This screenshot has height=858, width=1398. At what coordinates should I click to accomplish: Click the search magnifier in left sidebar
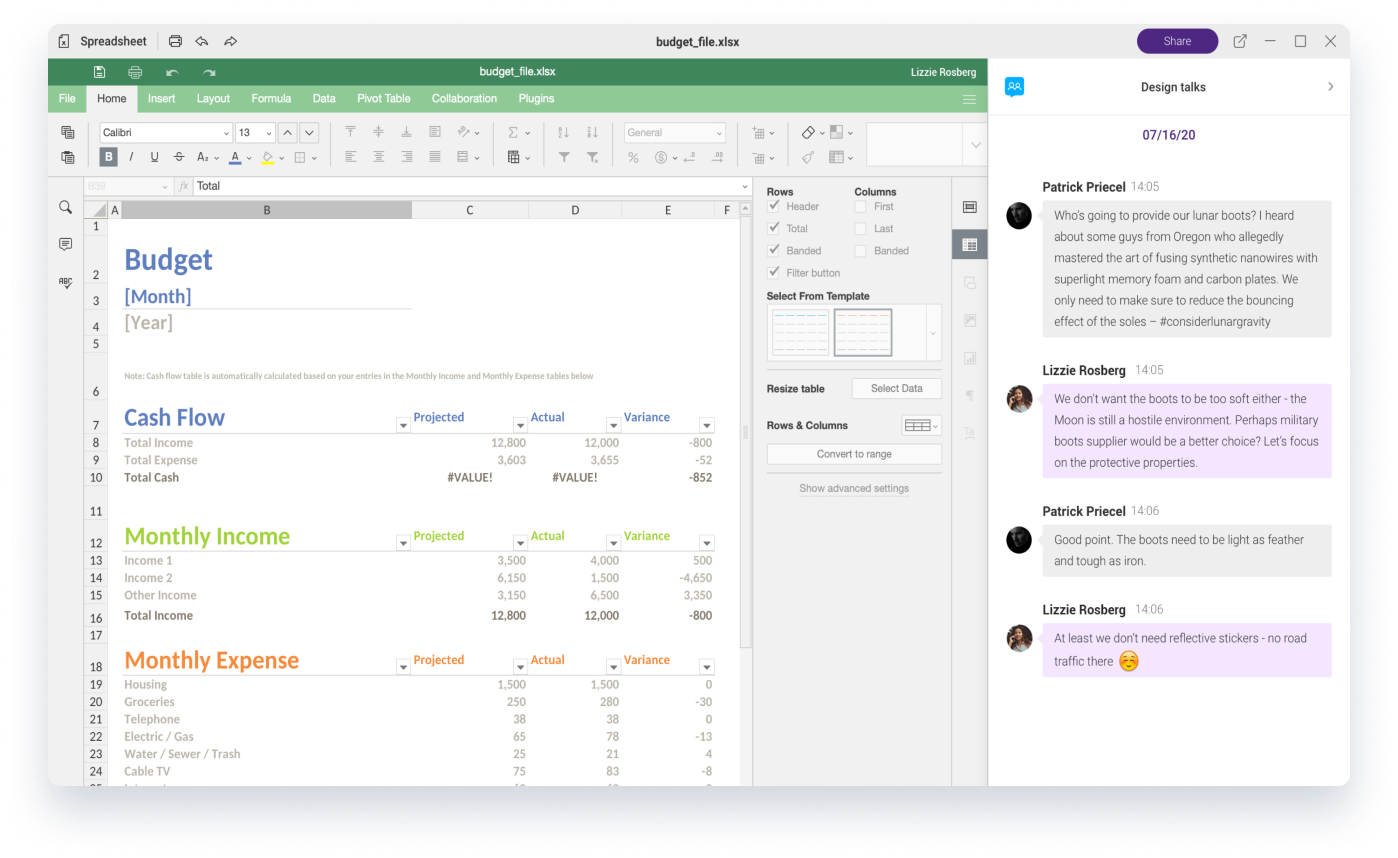pyautogui.click(x=66, y=207)
